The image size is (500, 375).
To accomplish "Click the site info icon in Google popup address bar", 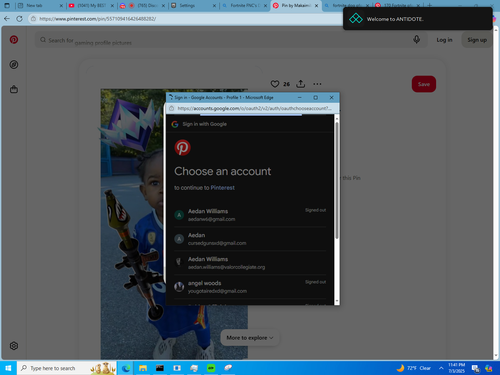I will (171, 108).
